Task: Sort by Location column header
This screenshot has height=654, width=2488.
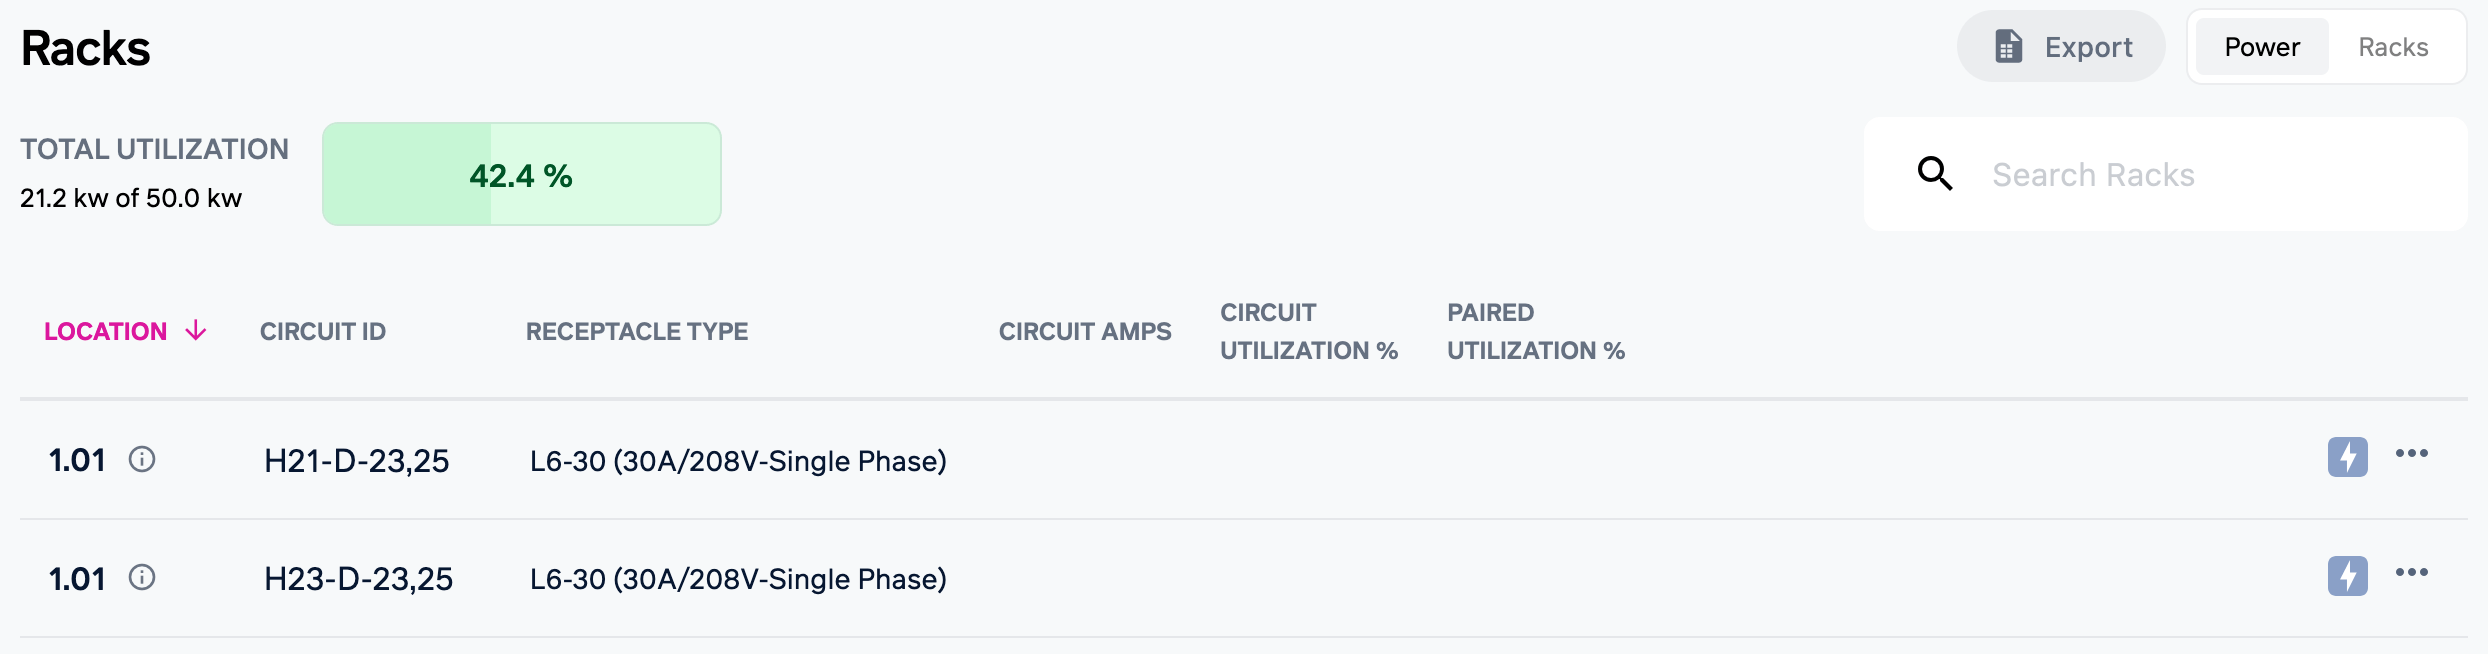Action: coord(105,332)
